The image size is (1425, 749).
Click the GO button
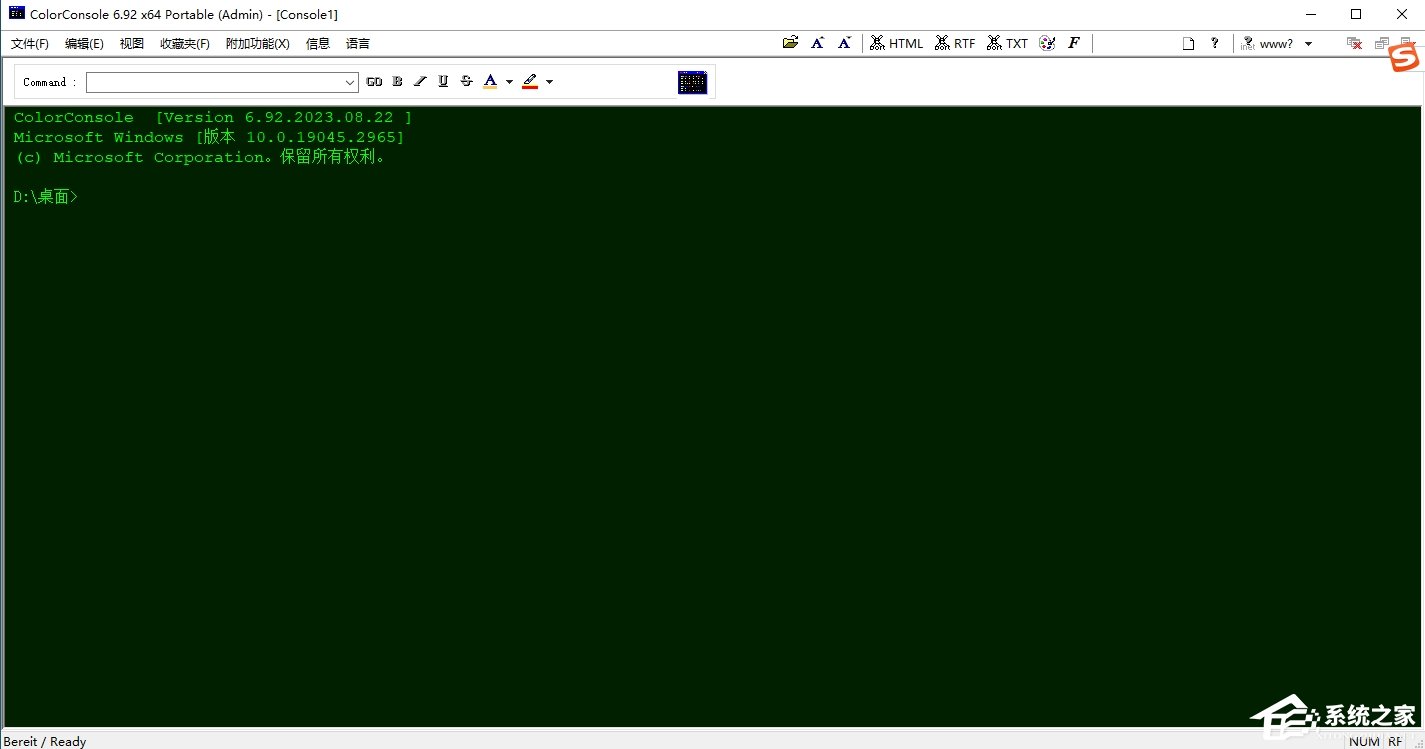[374, 82]
